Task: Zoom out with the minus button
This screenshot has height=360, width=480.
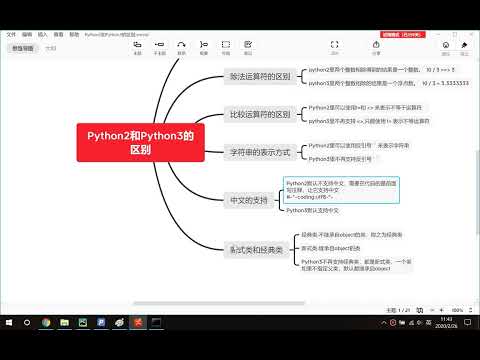Action: click(432, 310)
